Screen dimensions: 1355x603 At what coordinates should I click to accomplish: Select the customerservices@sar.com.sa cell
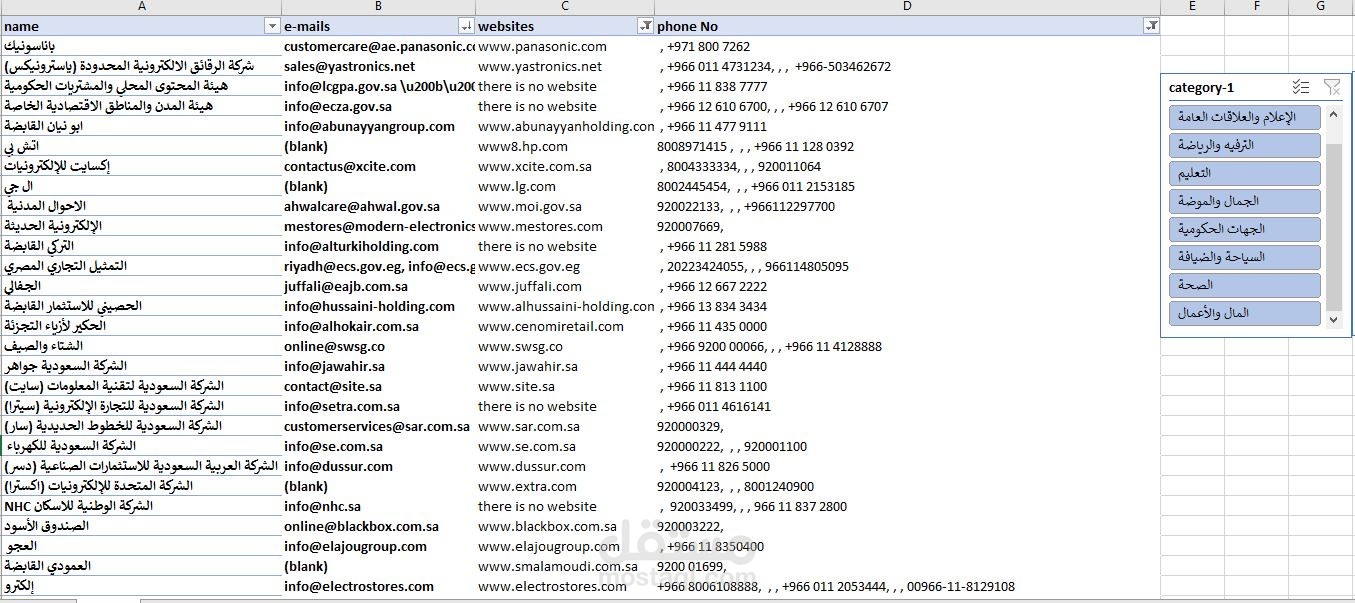pos(378,426)
